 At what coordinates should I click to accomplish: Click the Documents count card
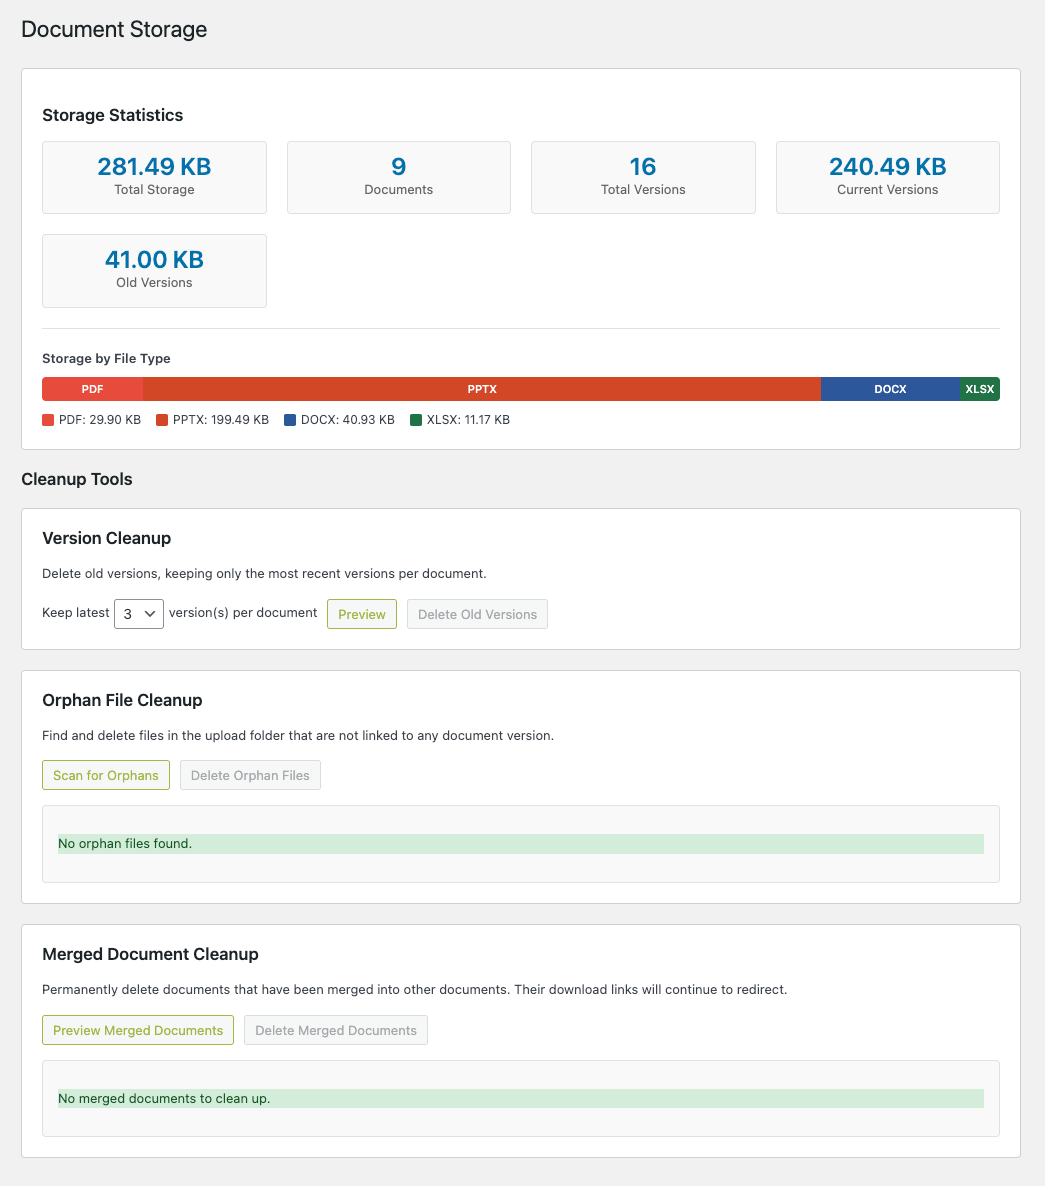click(399, 177)
